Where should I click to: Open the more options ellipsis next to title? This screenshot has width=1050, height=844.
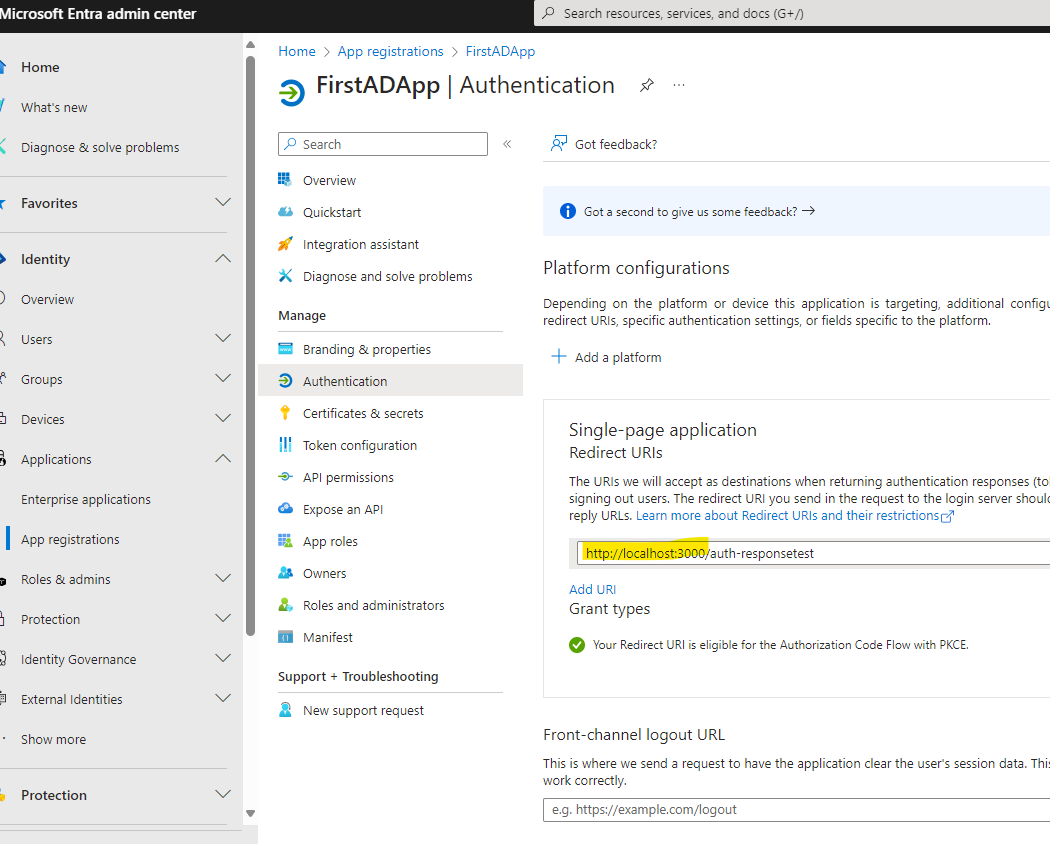(x=679, y=85)
